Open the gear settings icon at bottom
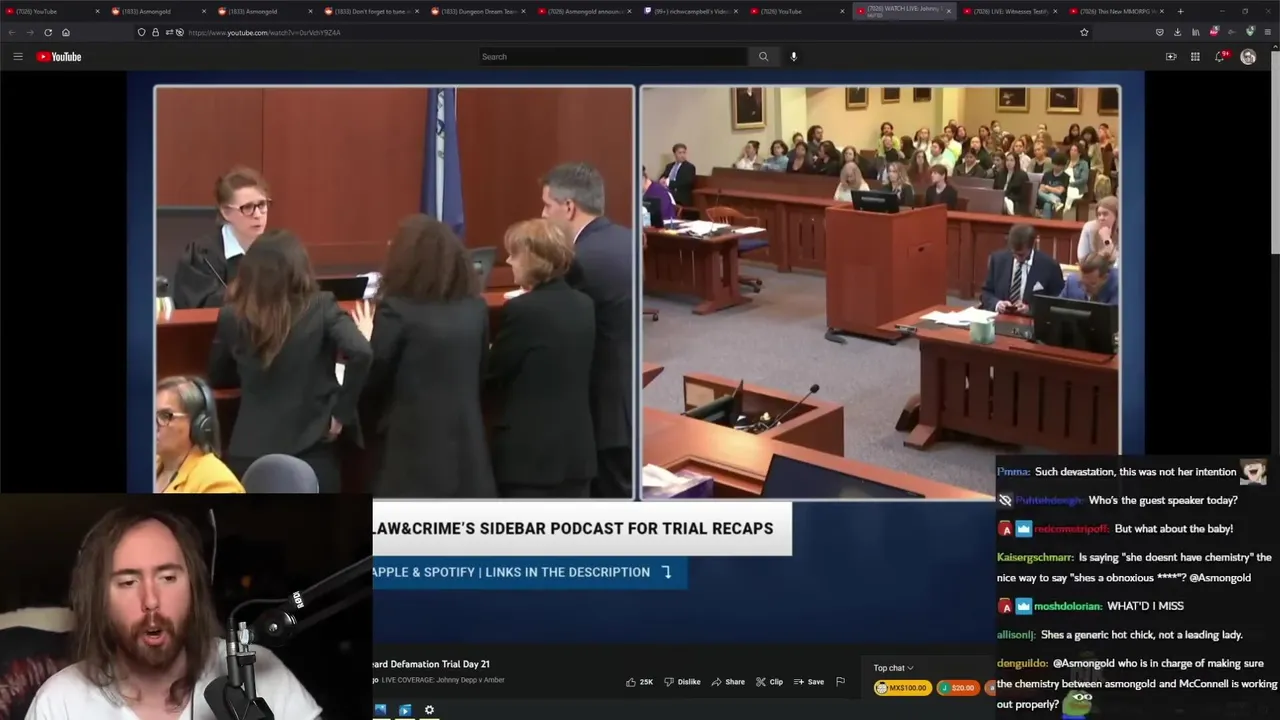The height and width of the screenshot is (720, 1280). coord(429,710)
